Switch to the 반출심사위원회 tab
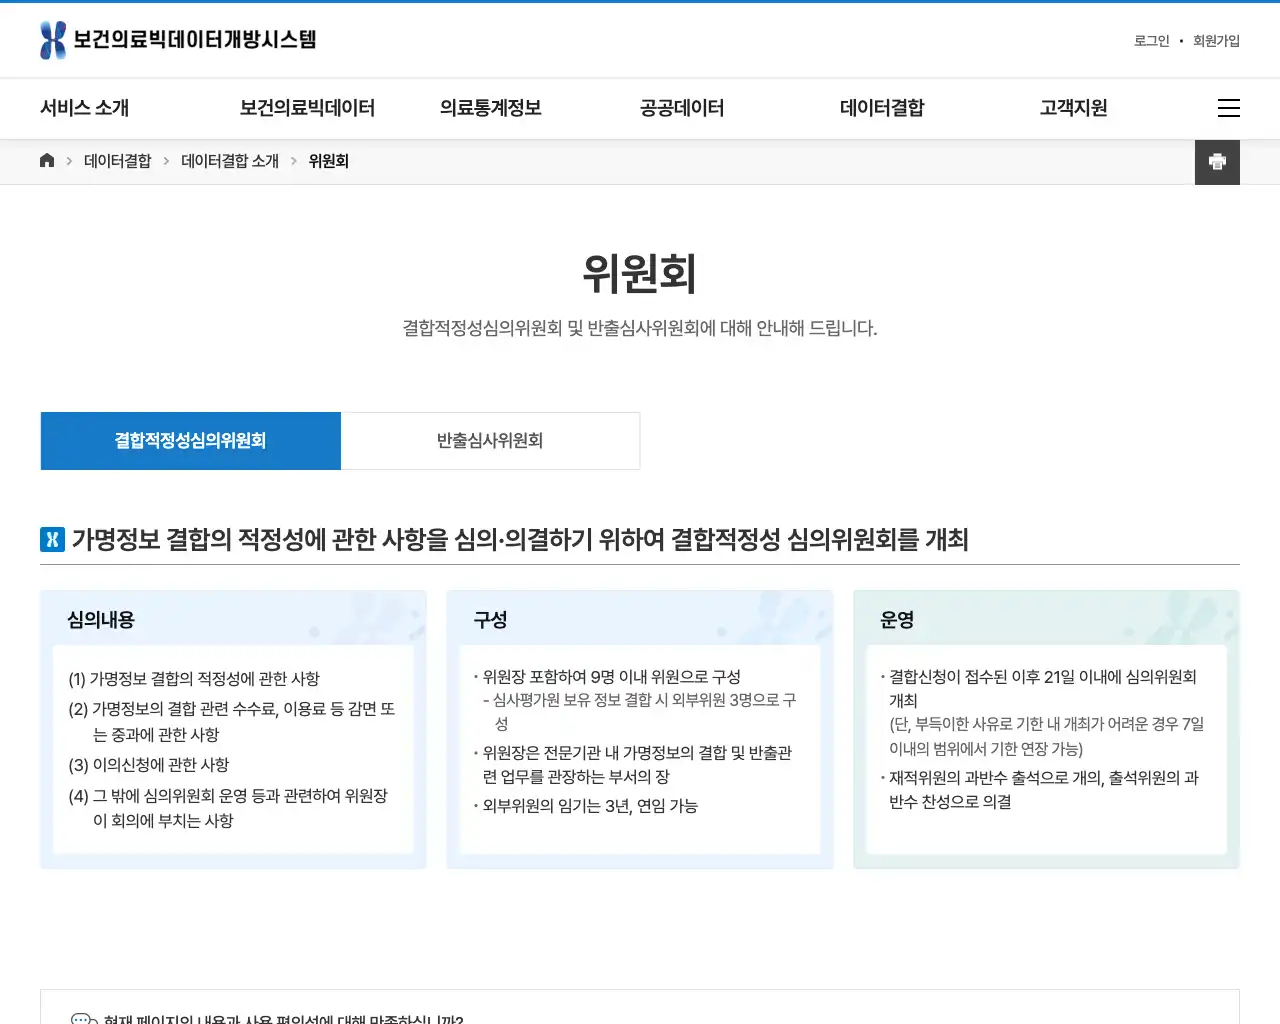 (490, 441)
